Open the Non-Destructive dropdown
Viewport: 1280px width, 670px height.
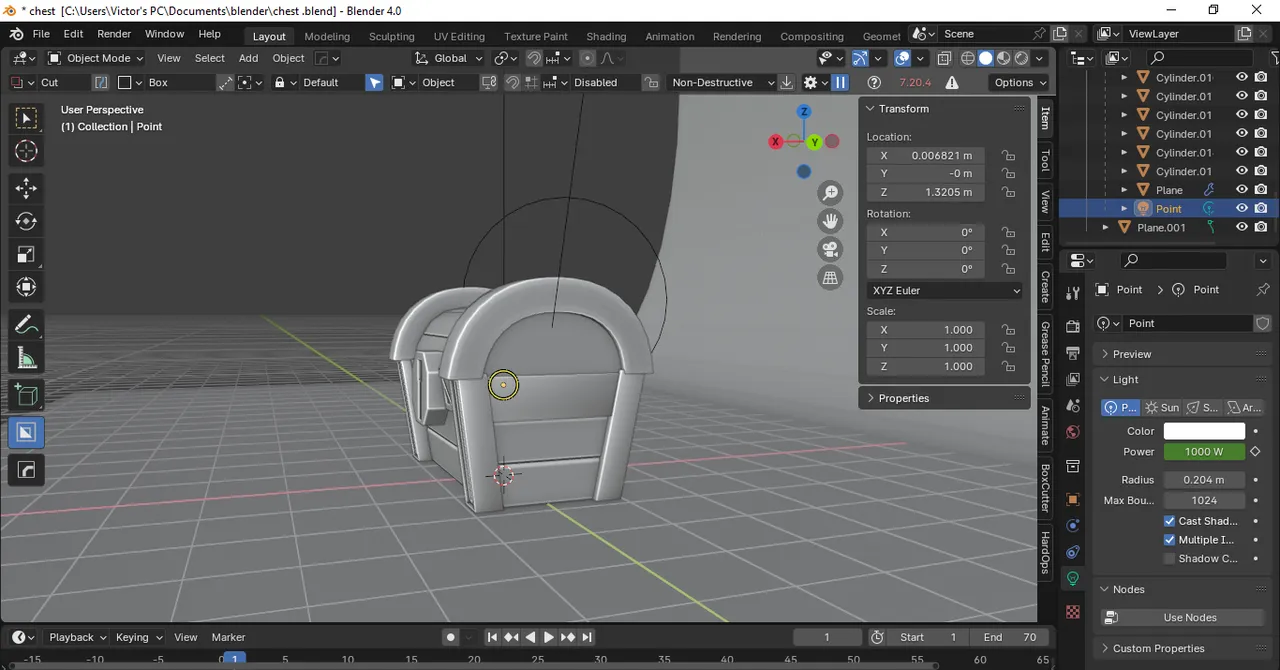tap(722, 83)
